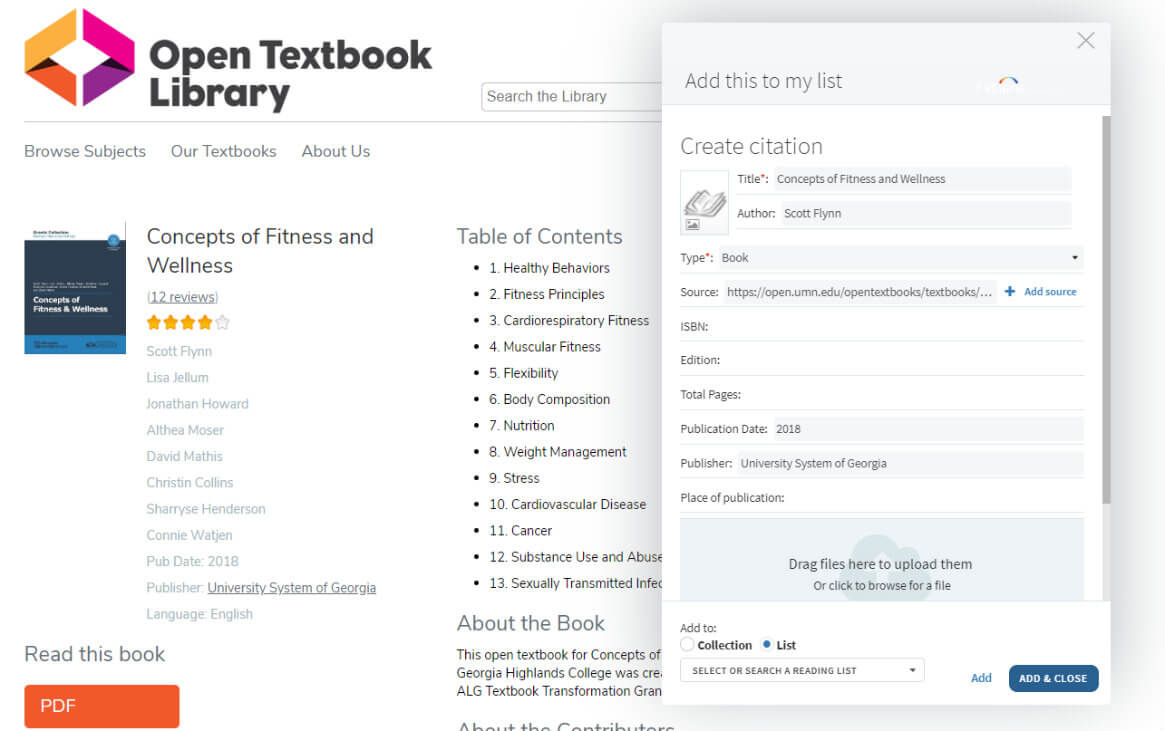
Task: Click the star rating icons under the reviews
Action: tap(188, 323)
